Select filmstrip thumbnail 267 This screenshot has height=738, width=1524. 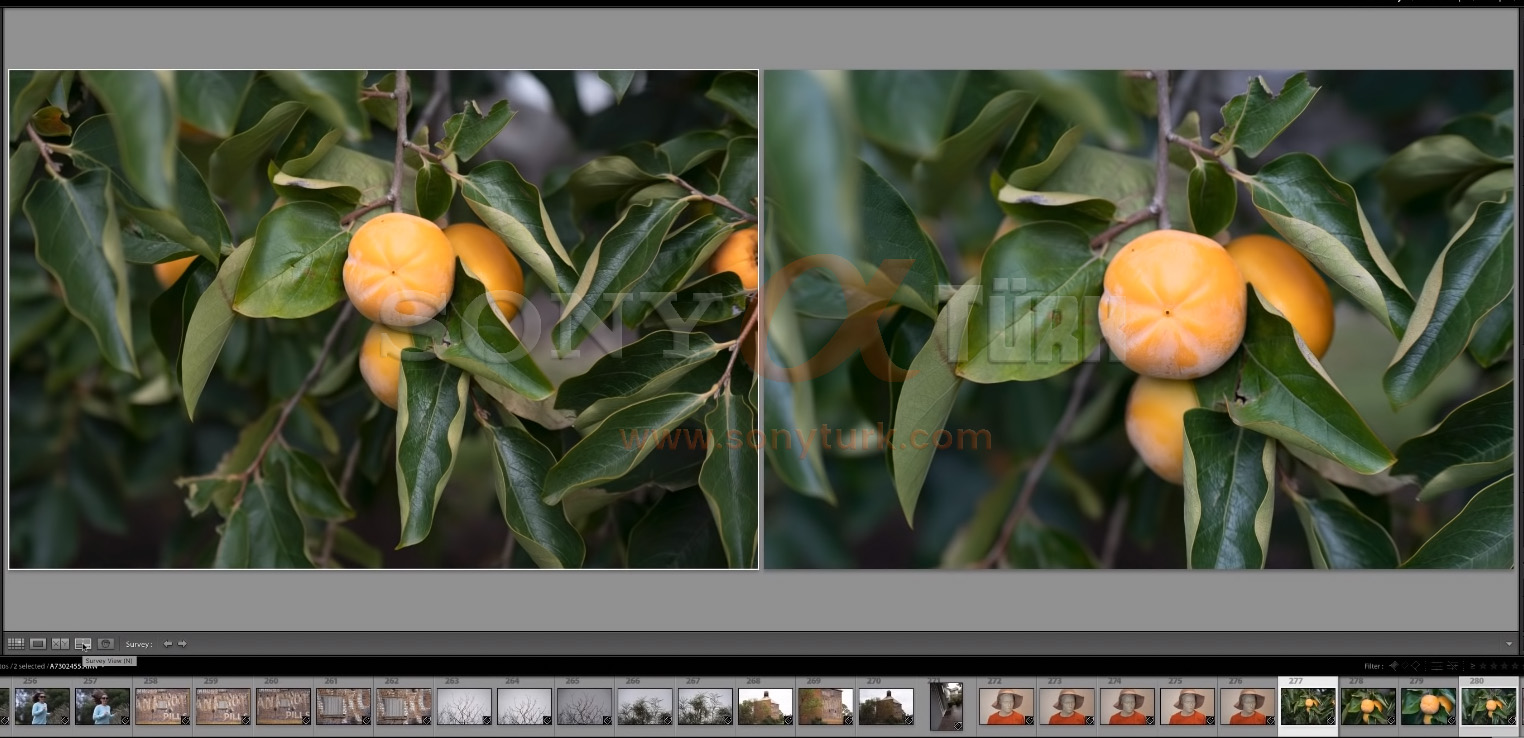point(705,707)
